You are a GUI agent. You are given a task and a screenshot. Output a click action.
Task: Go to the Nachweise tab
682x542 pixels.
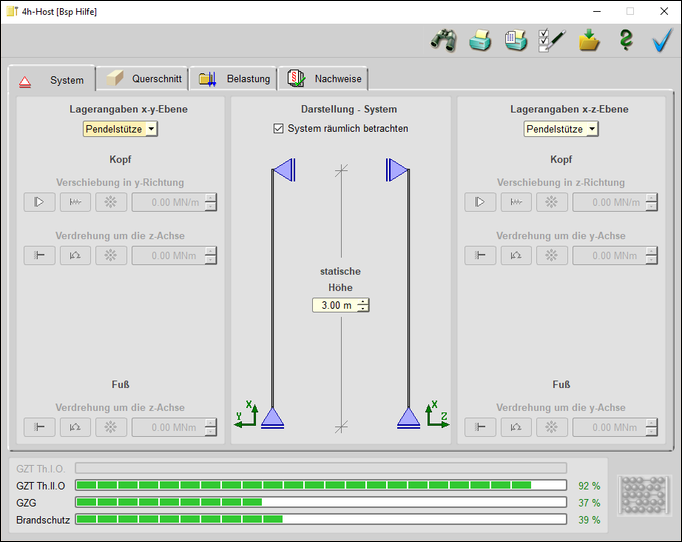coord(324,79)
